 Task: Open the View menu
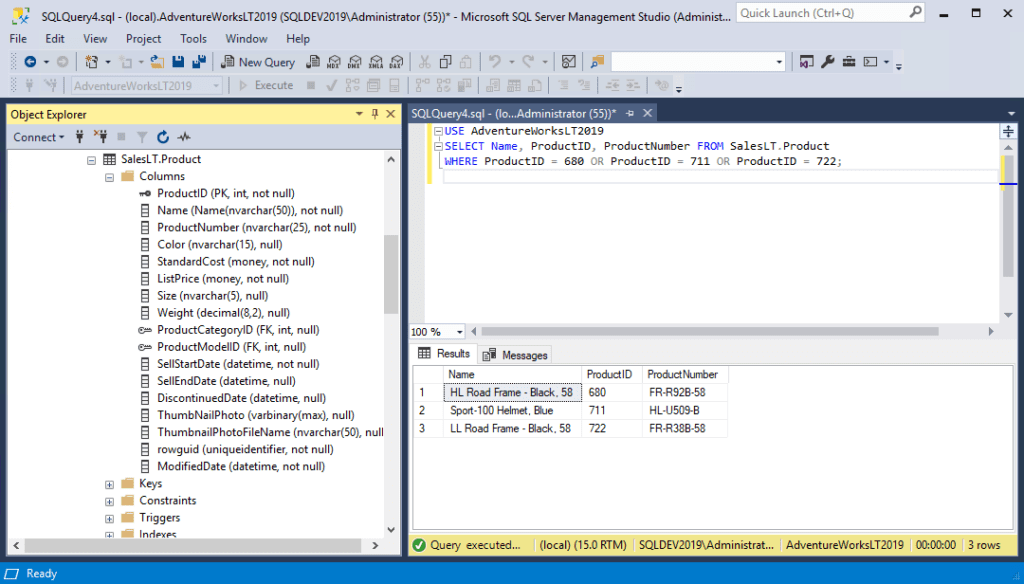click(95, 39)
